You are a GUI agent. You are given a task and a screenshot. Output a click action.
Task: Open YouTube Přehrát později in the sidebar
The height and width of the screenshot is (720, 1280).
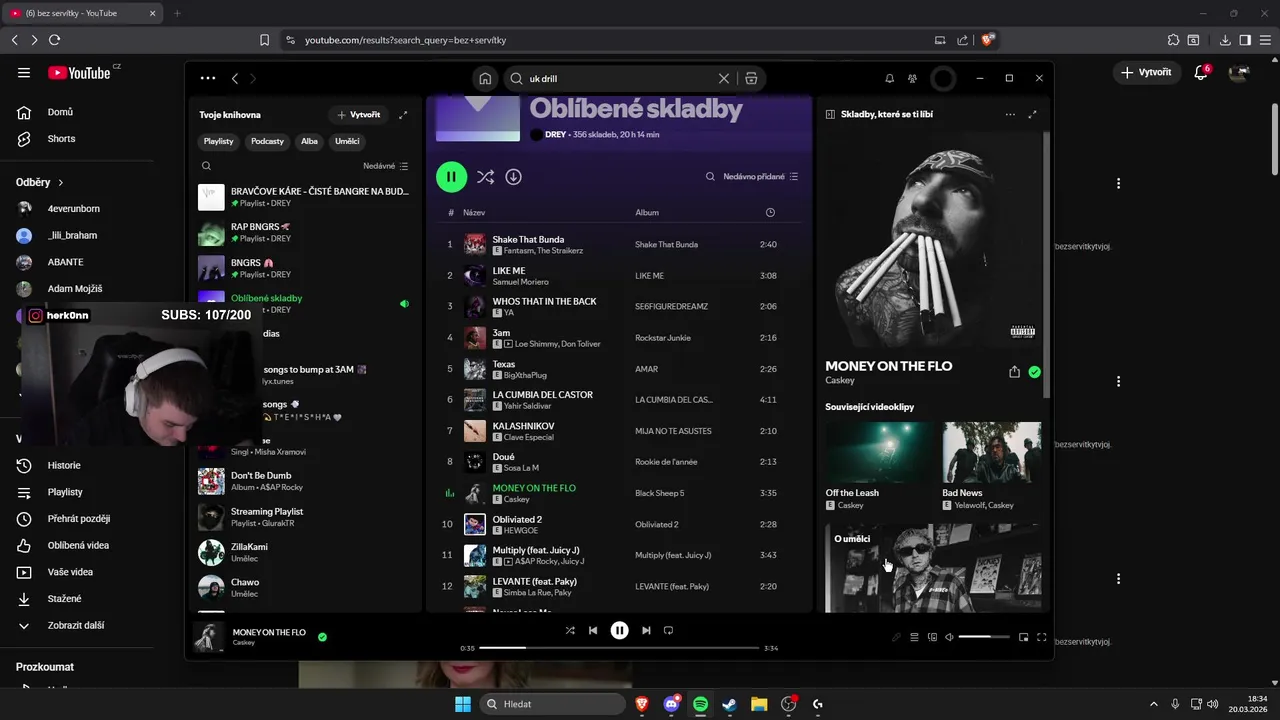(x=76, y=519)
